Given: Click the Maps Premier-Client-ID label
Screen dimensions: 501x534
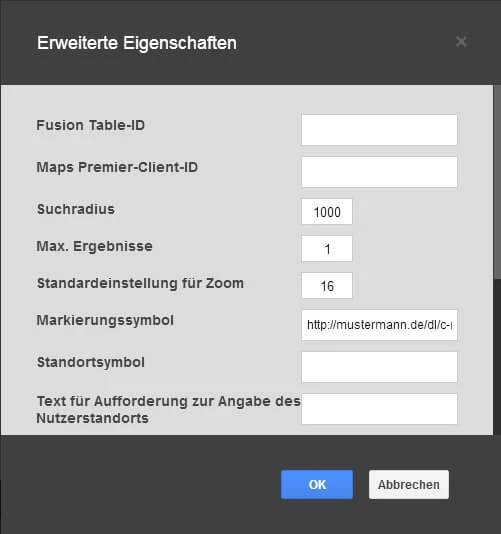Looking at the screenshot, I should coord(117,167).
